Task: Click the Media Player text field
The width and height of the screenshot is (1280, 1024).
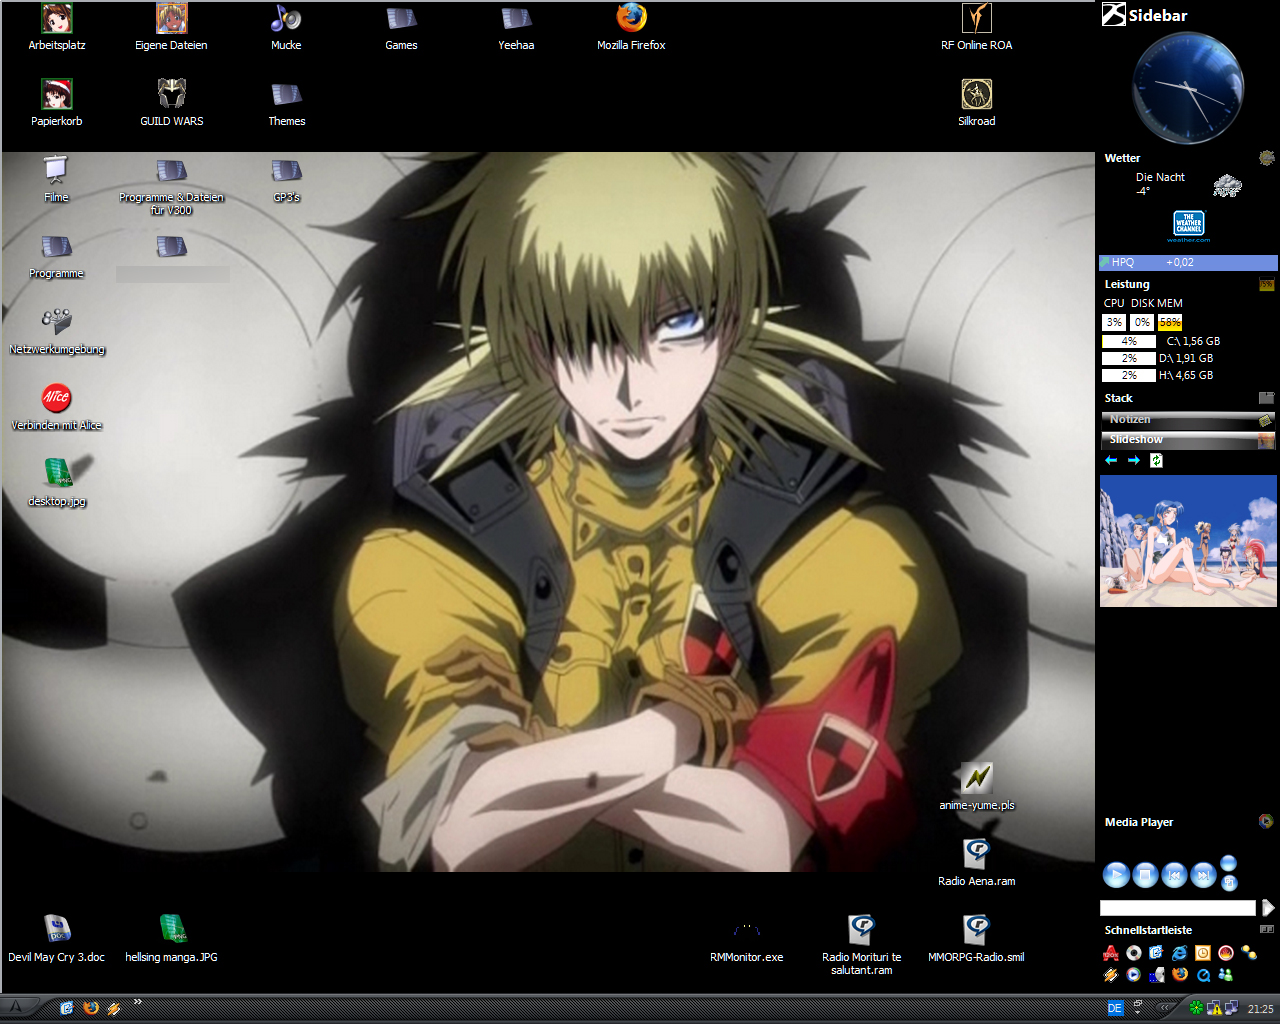Action: point(1177,908)
